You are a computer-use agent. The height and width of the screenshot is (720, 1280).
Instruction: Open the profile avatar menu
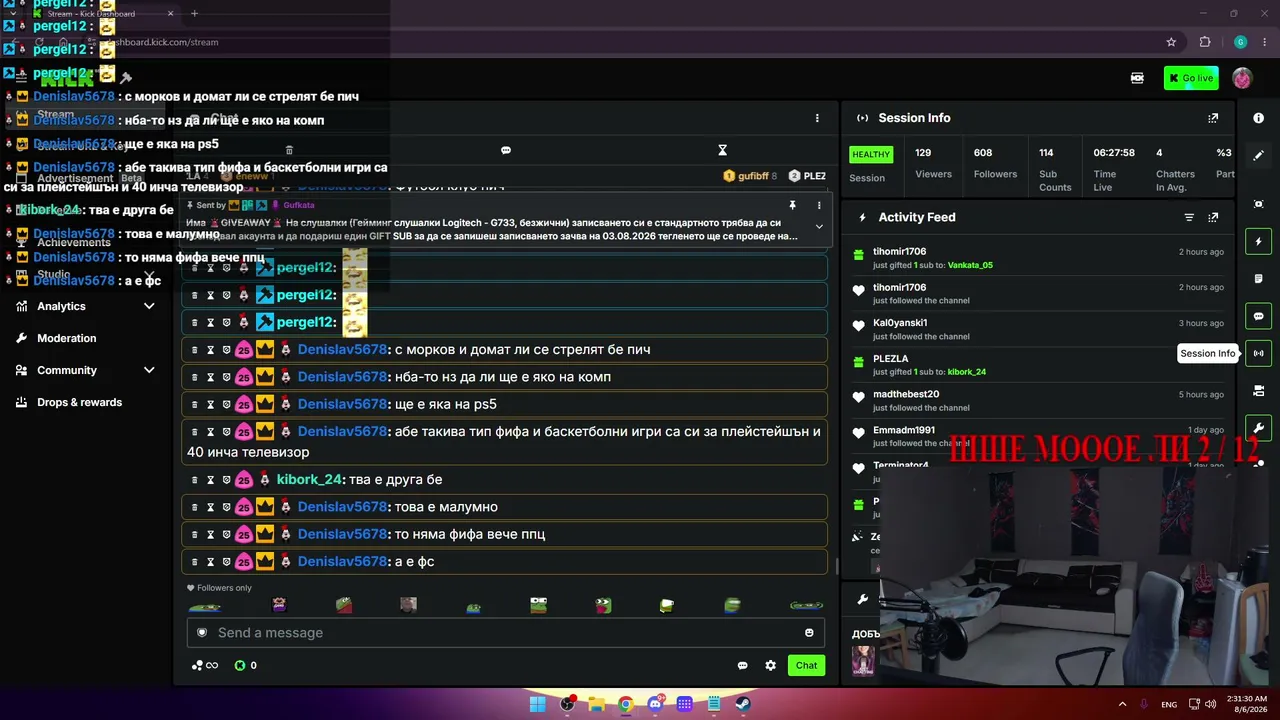tap(1242, 78)
